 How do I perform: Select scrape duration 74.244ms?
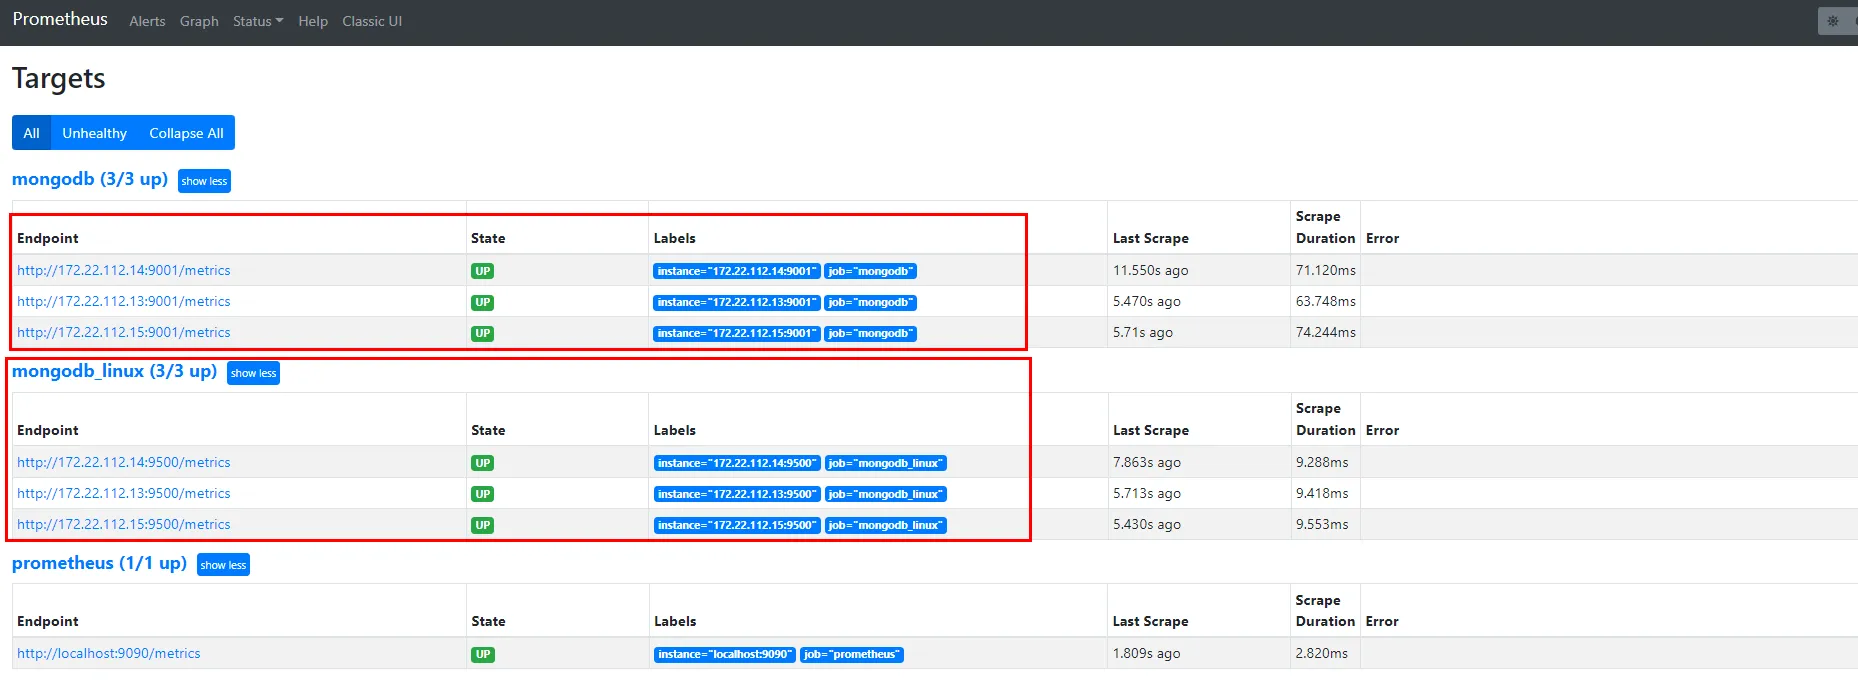pos(1326,332)
